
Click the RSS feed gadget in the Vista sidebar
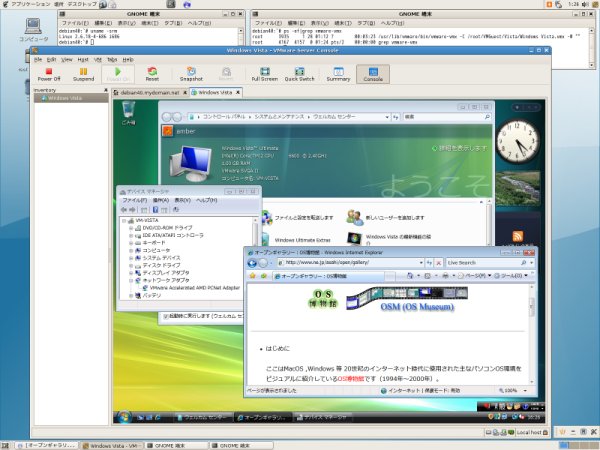(517, 236)
